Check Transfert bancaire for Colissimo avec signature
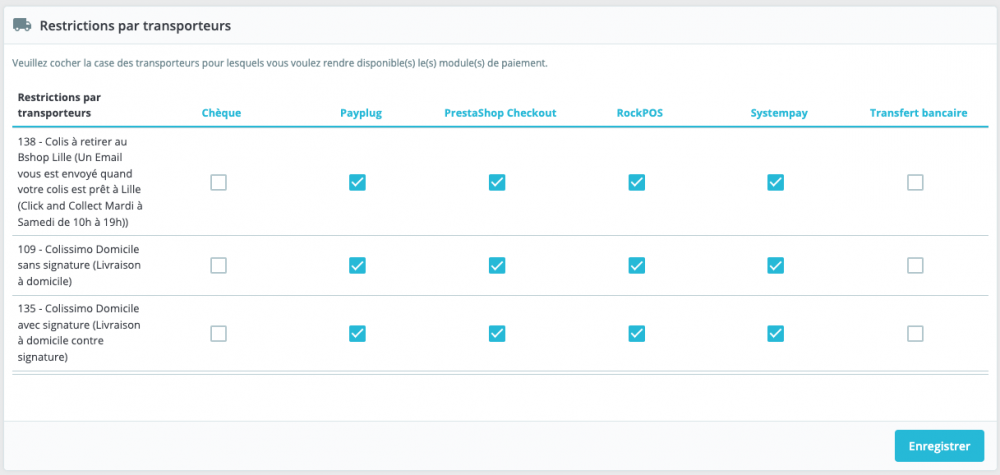Viewport: 1000px width, 475px height. (915, 334)
